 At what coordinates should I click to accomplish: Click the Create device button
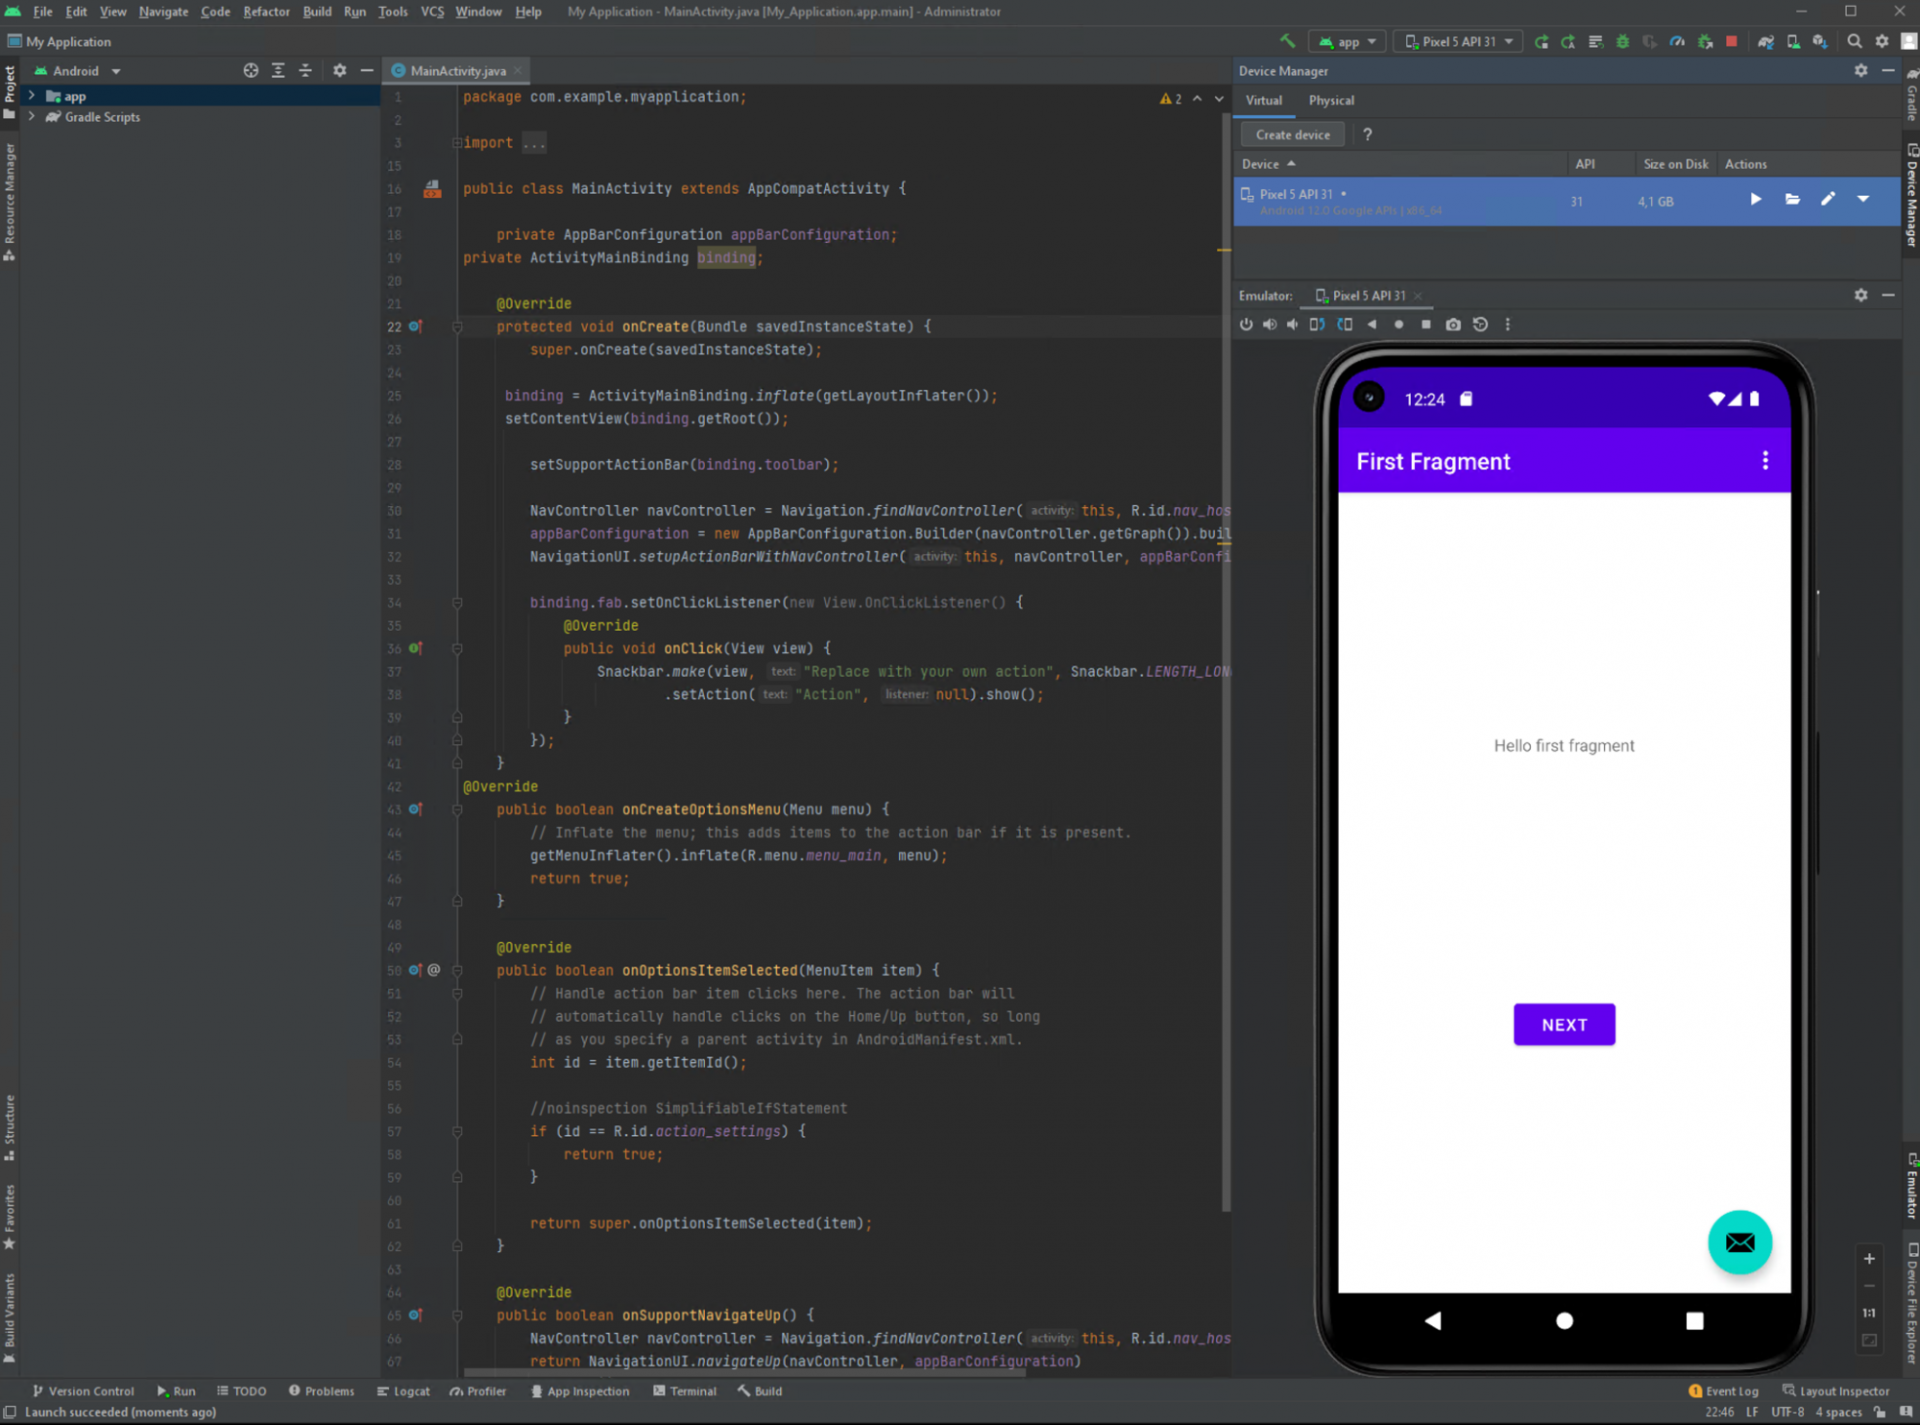(x=1292, y=134)
